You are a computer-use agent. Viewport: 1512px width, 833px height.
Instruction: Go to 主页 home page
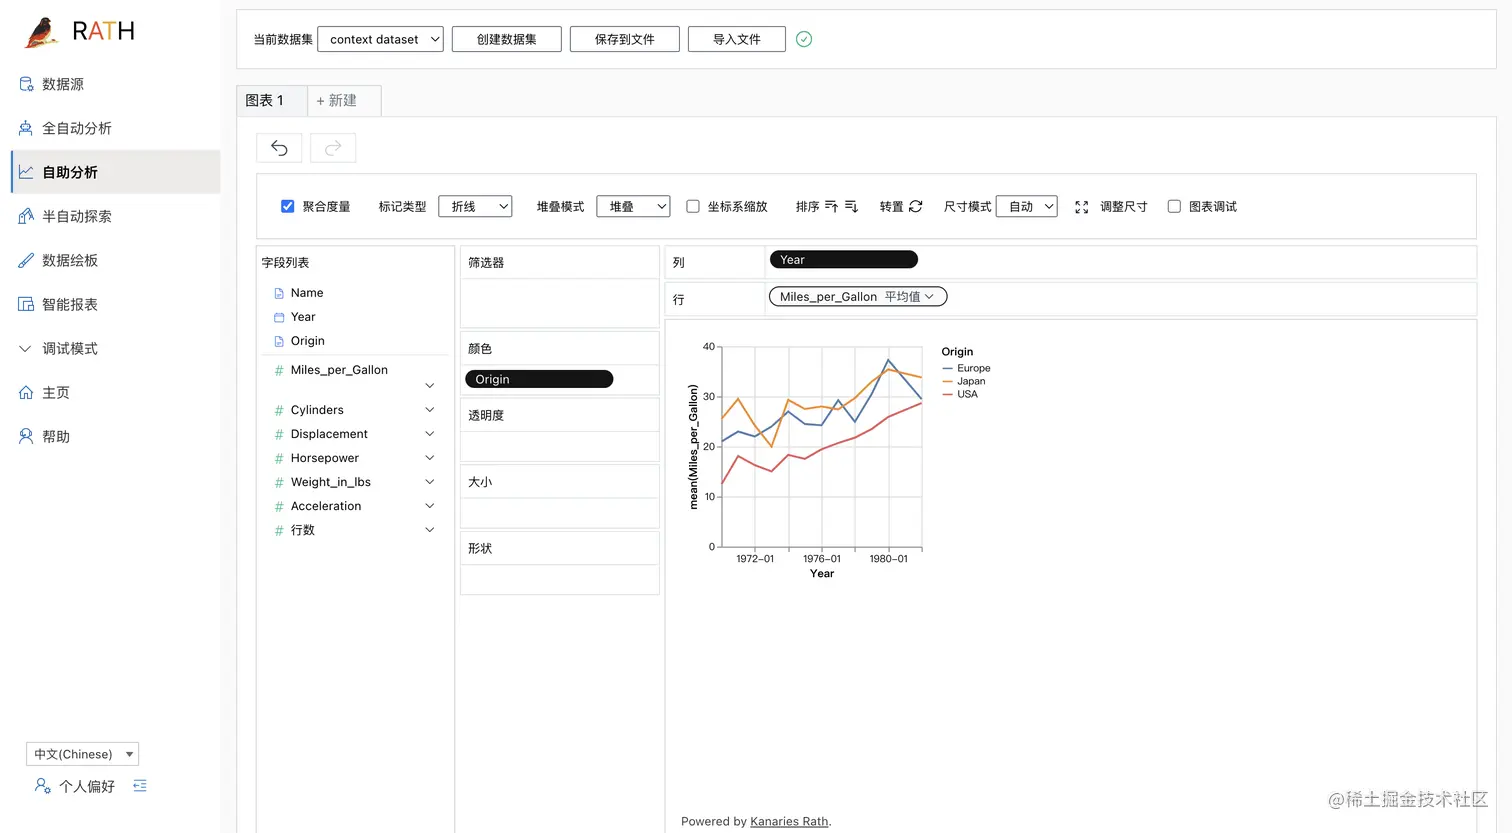pos(56,392)
